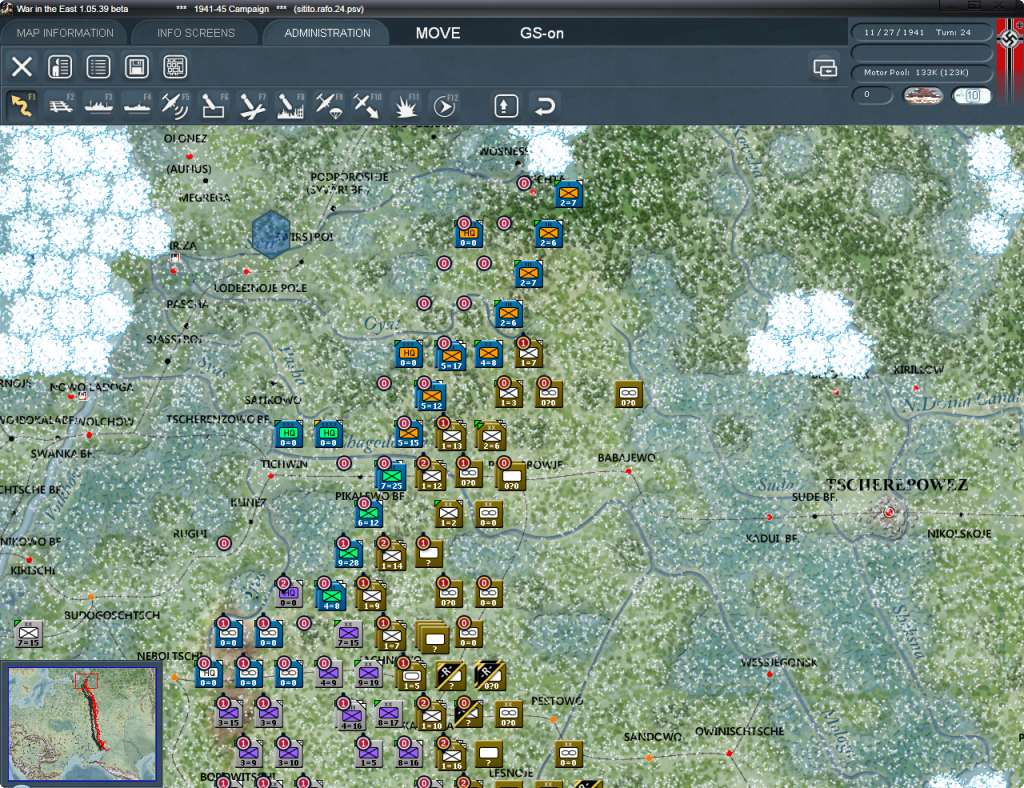Click the date and turn display
Image resolution: width=1024 pixels, height=788 pixels.
coord(921,32)
